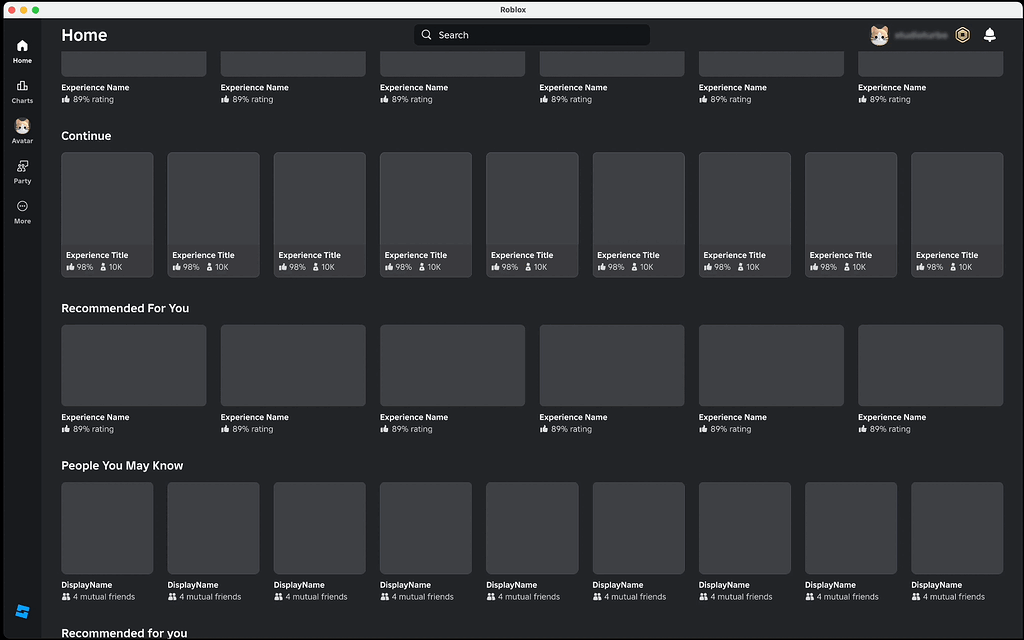Open the Party icon in the sidebar
Screen dimensions: 1024x640
click(x=21, y=170)
